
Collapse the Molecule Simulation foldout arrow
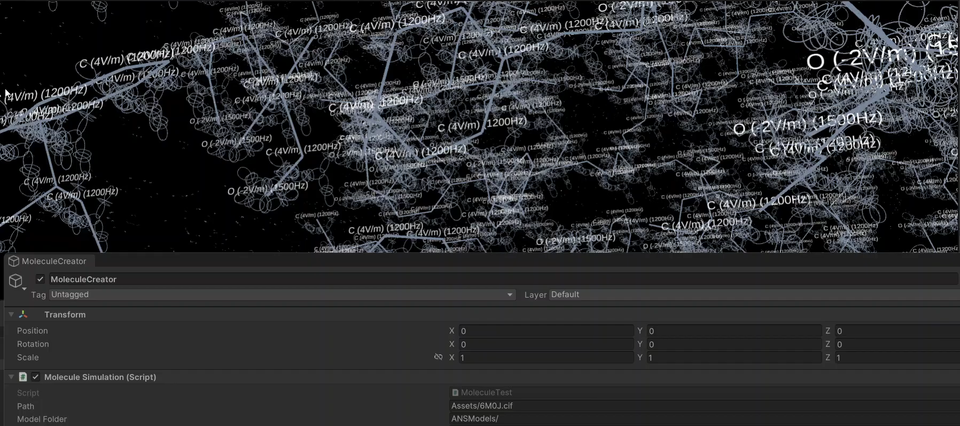pos(11,377)
